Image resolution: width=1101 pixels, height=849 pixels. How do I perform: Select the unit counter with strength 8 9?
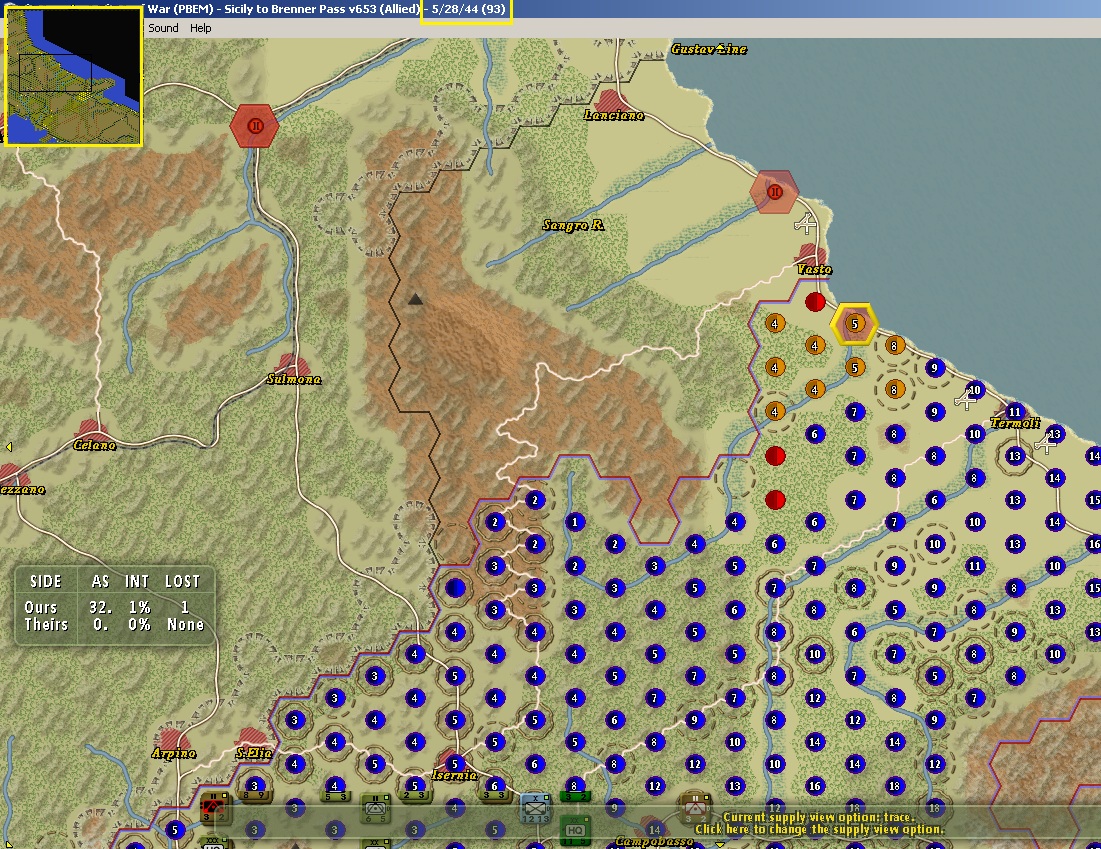pyautogui.click(x=255, y=795)
